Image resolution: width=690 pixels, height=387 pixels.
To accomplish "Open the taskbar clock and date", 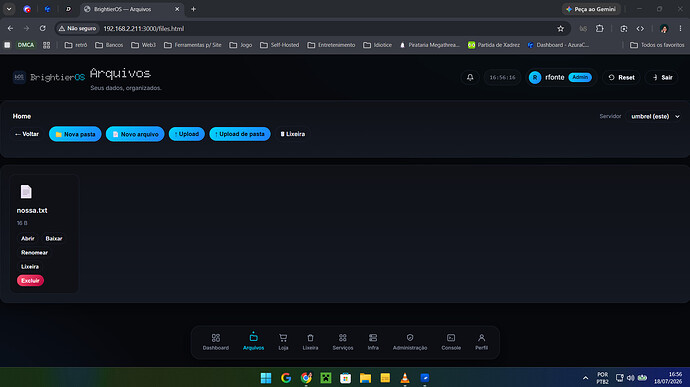I will 668,378.
